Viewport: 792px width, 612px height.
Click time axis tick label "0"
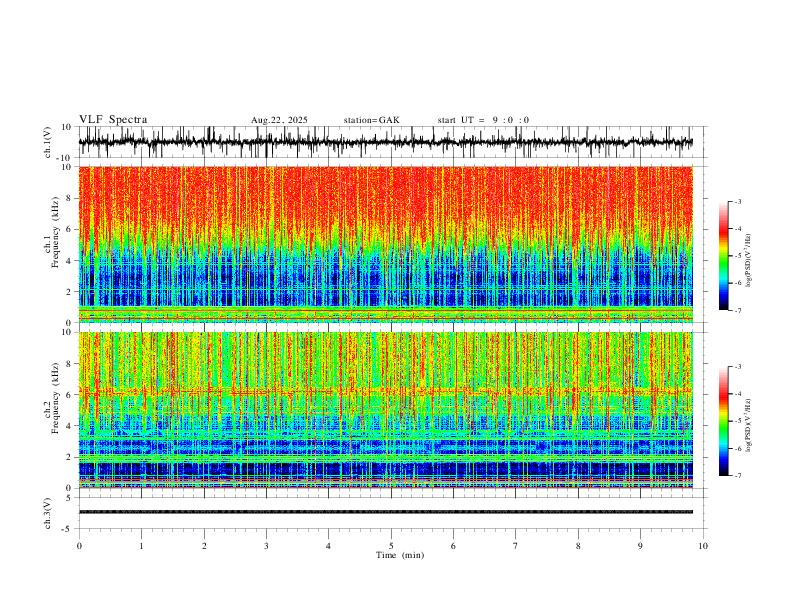(79, 546)
